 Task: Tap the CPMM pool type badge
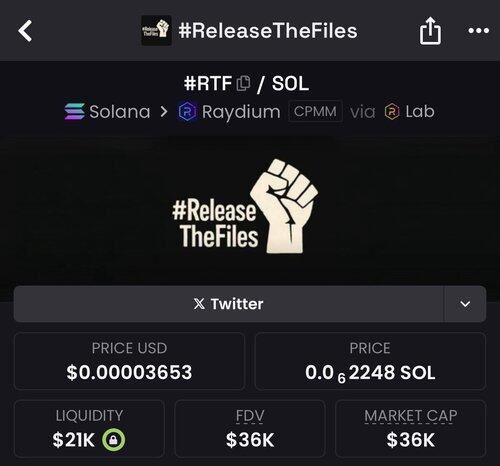click(315, 111)
